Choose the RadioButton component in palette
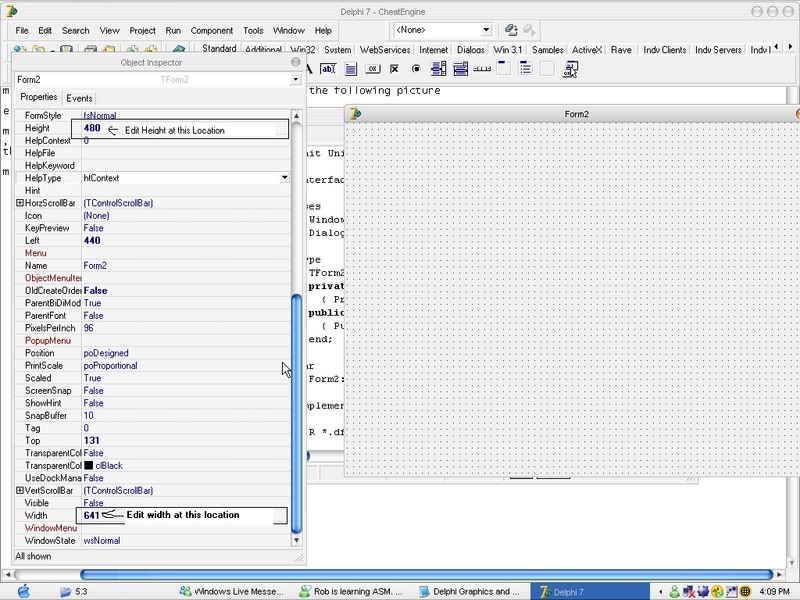The width and height of the screenshot is (800, 600). coord(416,69)
